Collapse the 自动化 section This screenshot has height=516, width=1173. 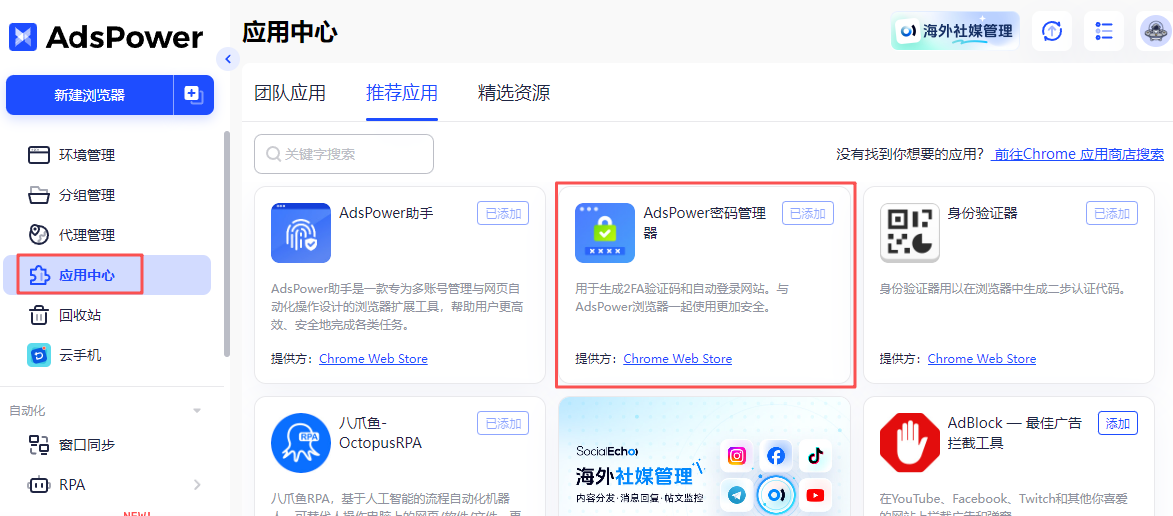tap(197, 411)
